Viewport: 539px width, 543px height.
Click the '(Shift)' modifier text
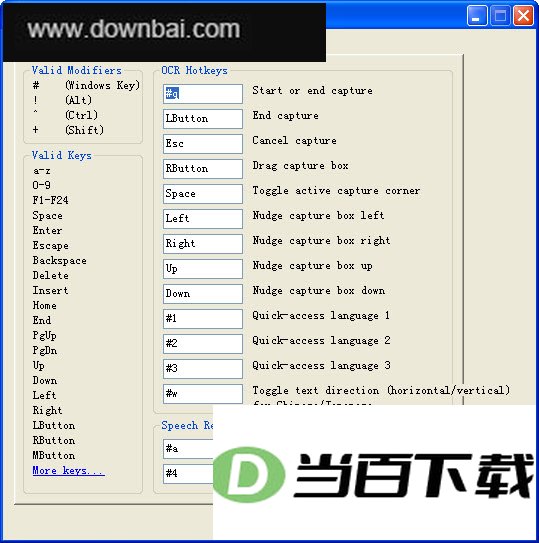[85, 130]
